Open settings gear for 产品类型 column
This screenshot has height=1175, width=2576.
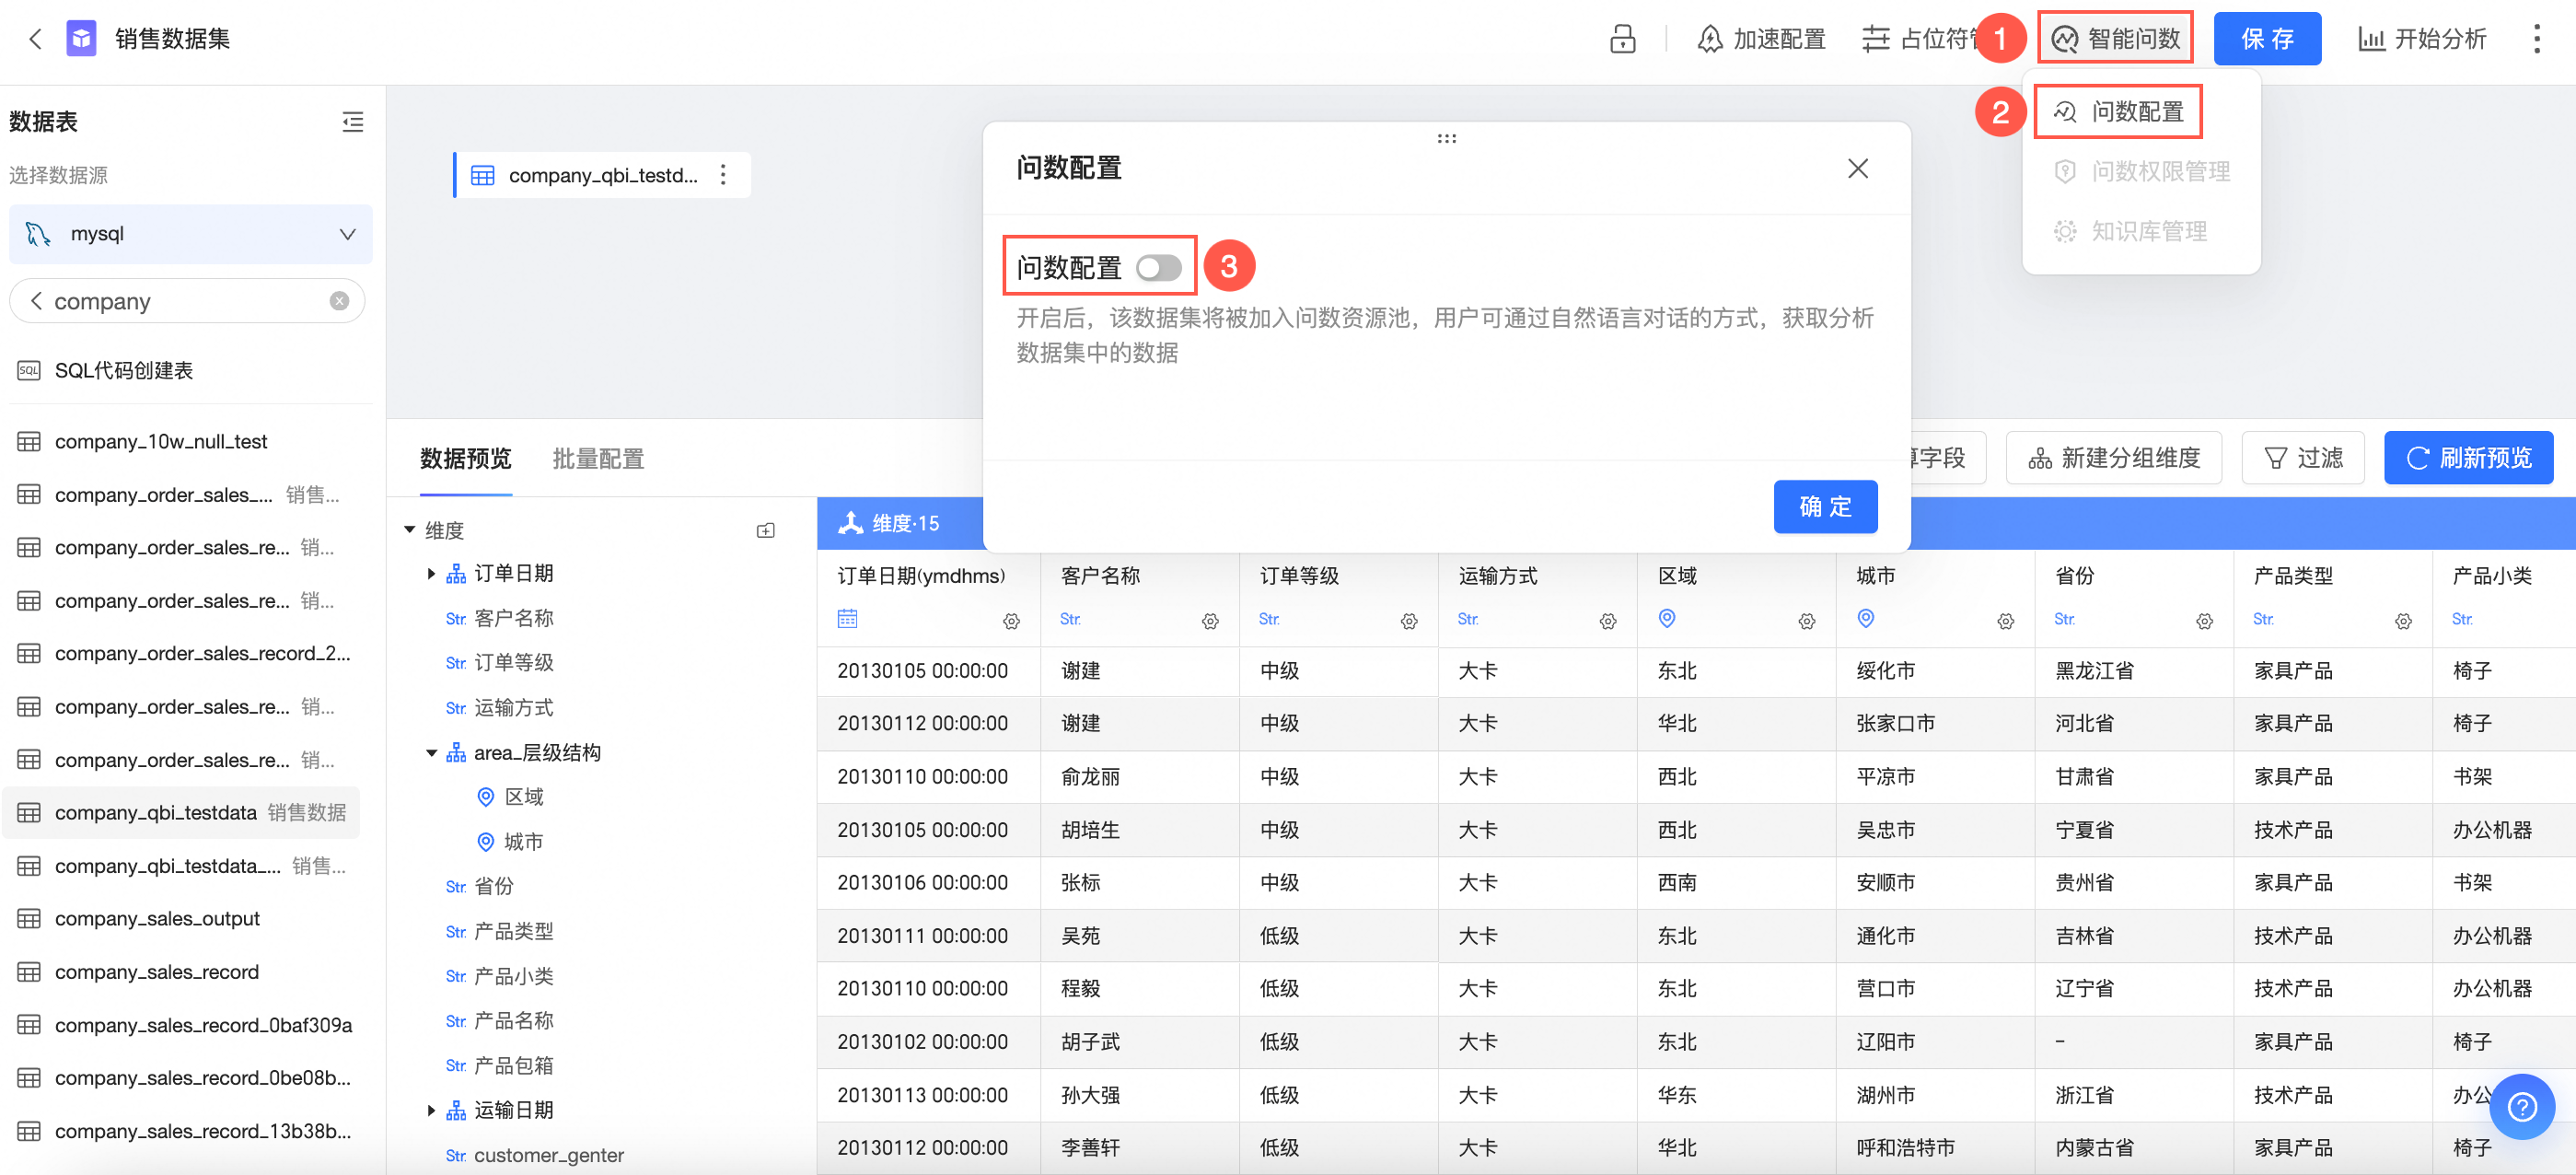coord(2403,622)
